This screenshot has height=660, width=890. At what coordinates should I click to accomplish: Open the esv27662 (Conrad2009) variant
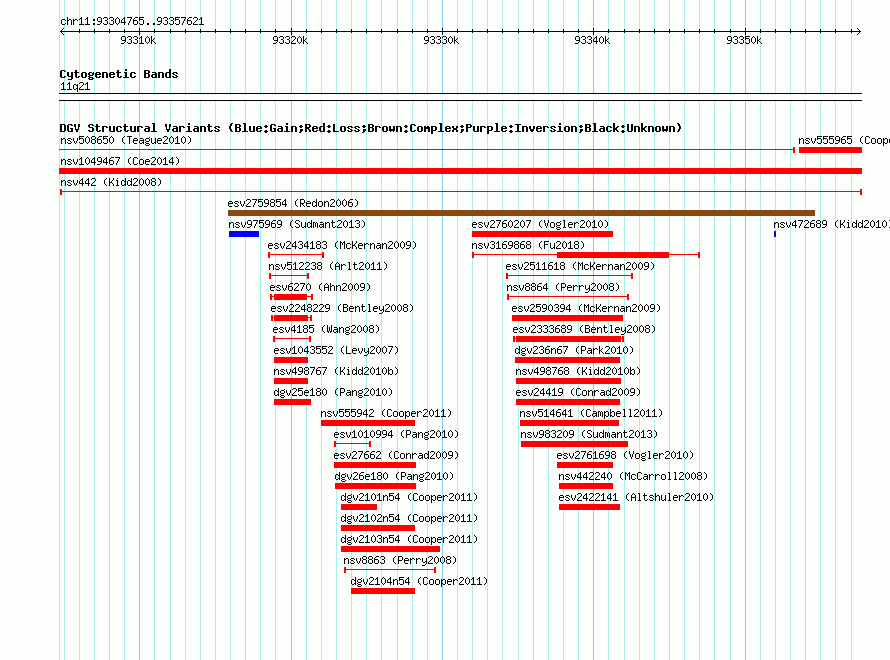[396, 455]
